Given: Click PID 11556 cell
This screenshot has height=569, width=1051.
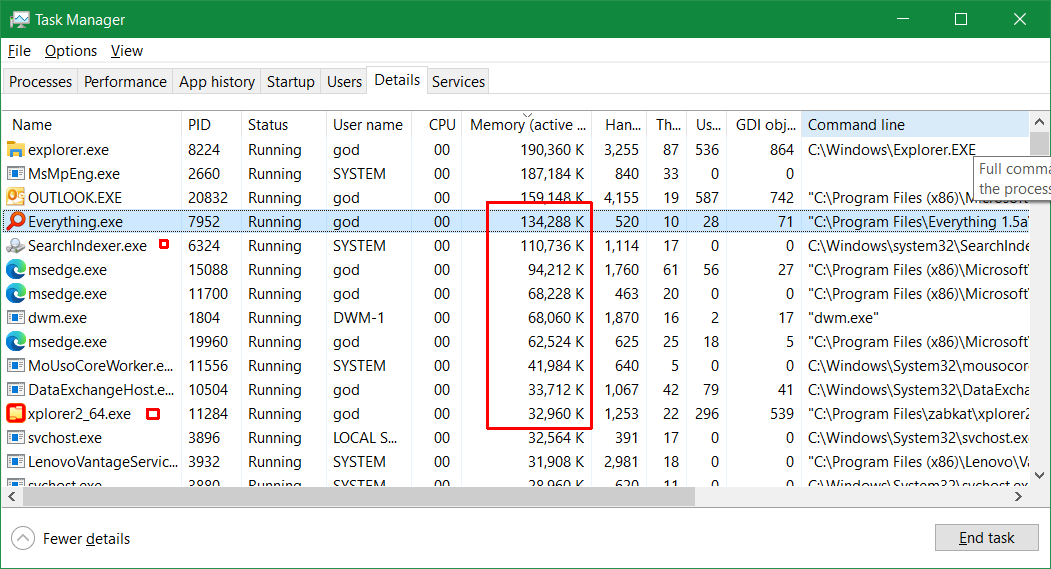Looking at the screenshot, I should pyautogui.click(x=208, y=366).
